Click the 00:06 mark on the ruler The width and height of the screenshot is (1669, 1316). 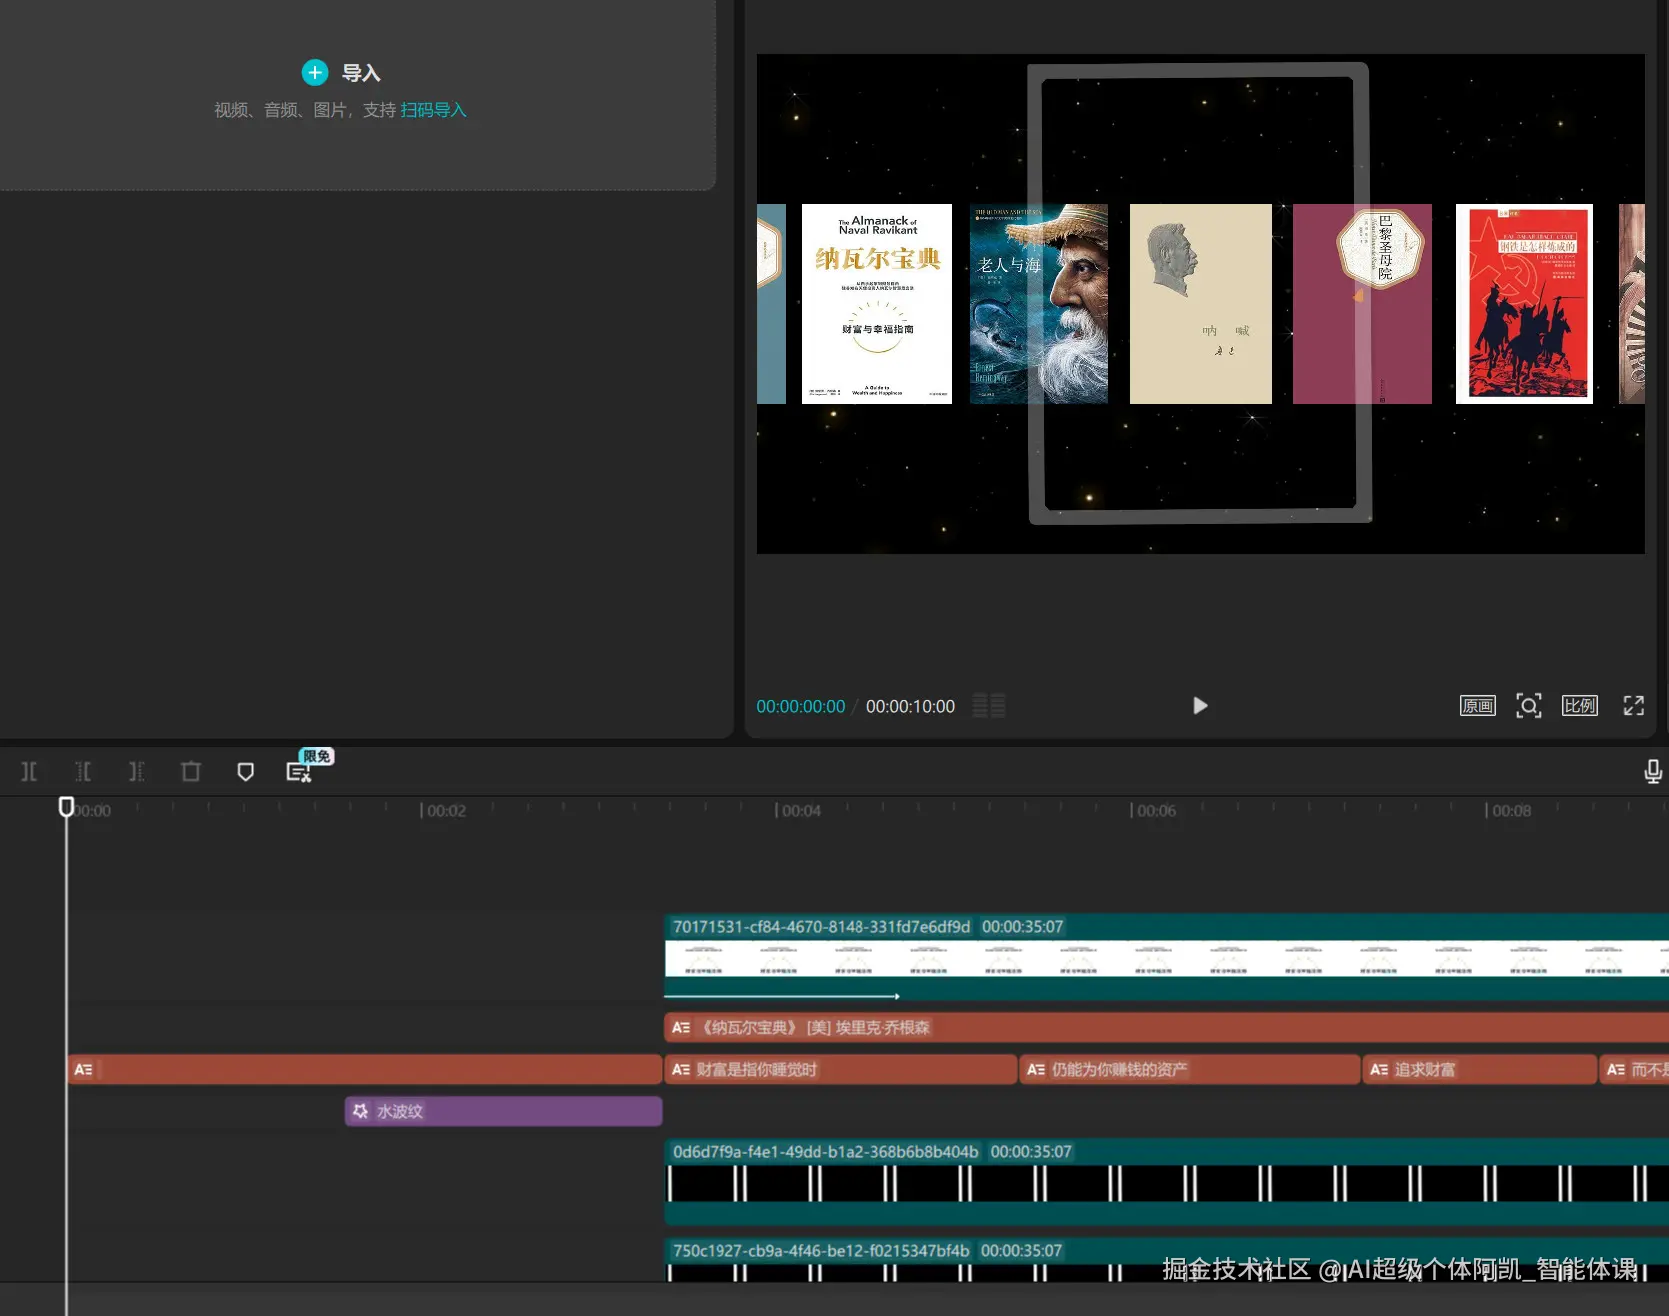click(x=1156, y=811)
